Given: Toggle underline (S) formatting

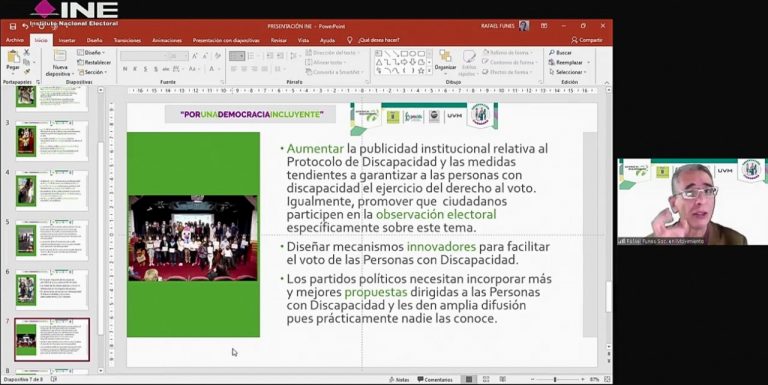Looking at the screenshot, I should [145, 69].
